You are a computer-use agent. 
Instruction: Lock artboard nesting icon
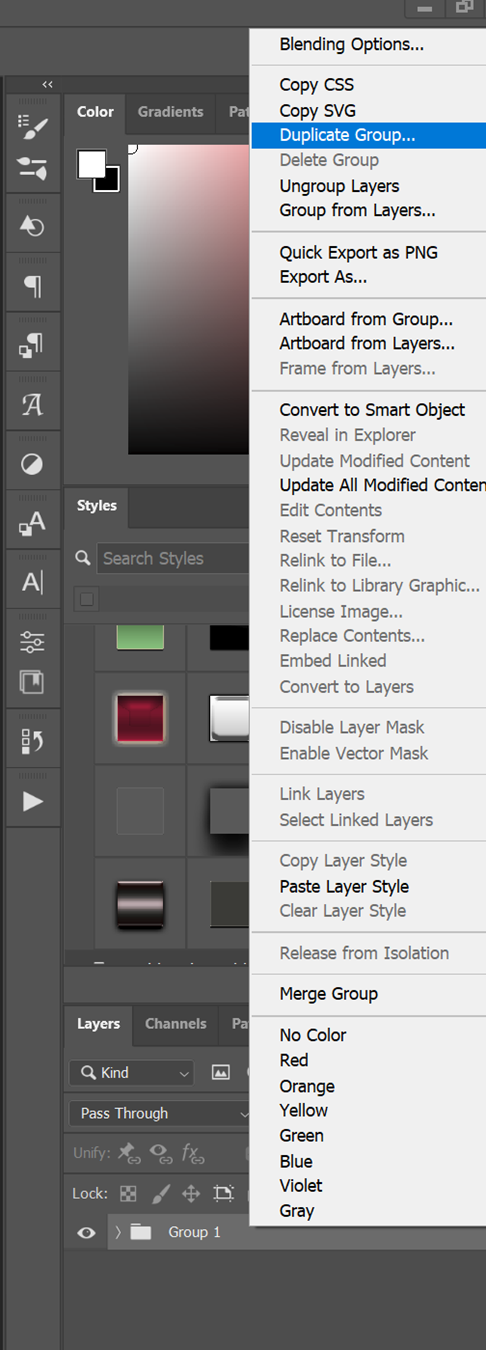(x=223, y=1193)
